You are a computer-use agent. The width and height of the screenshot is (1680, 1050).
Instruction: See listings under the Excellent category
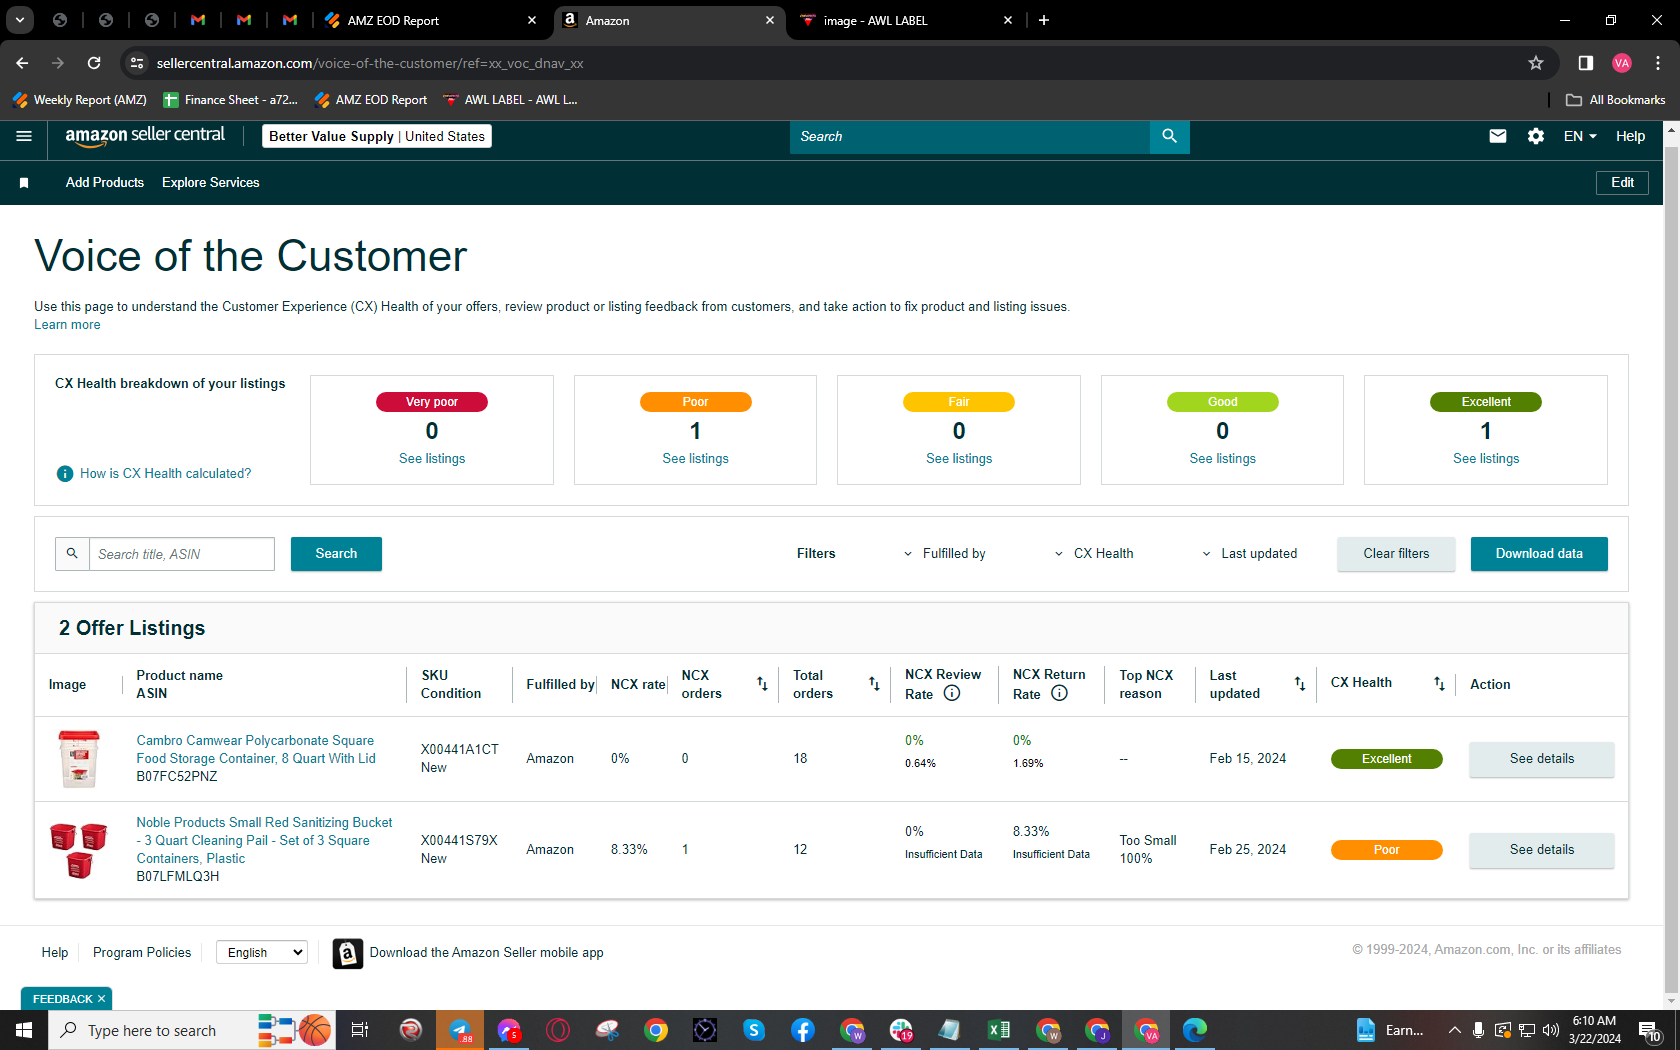click(x=1486, y=459)
